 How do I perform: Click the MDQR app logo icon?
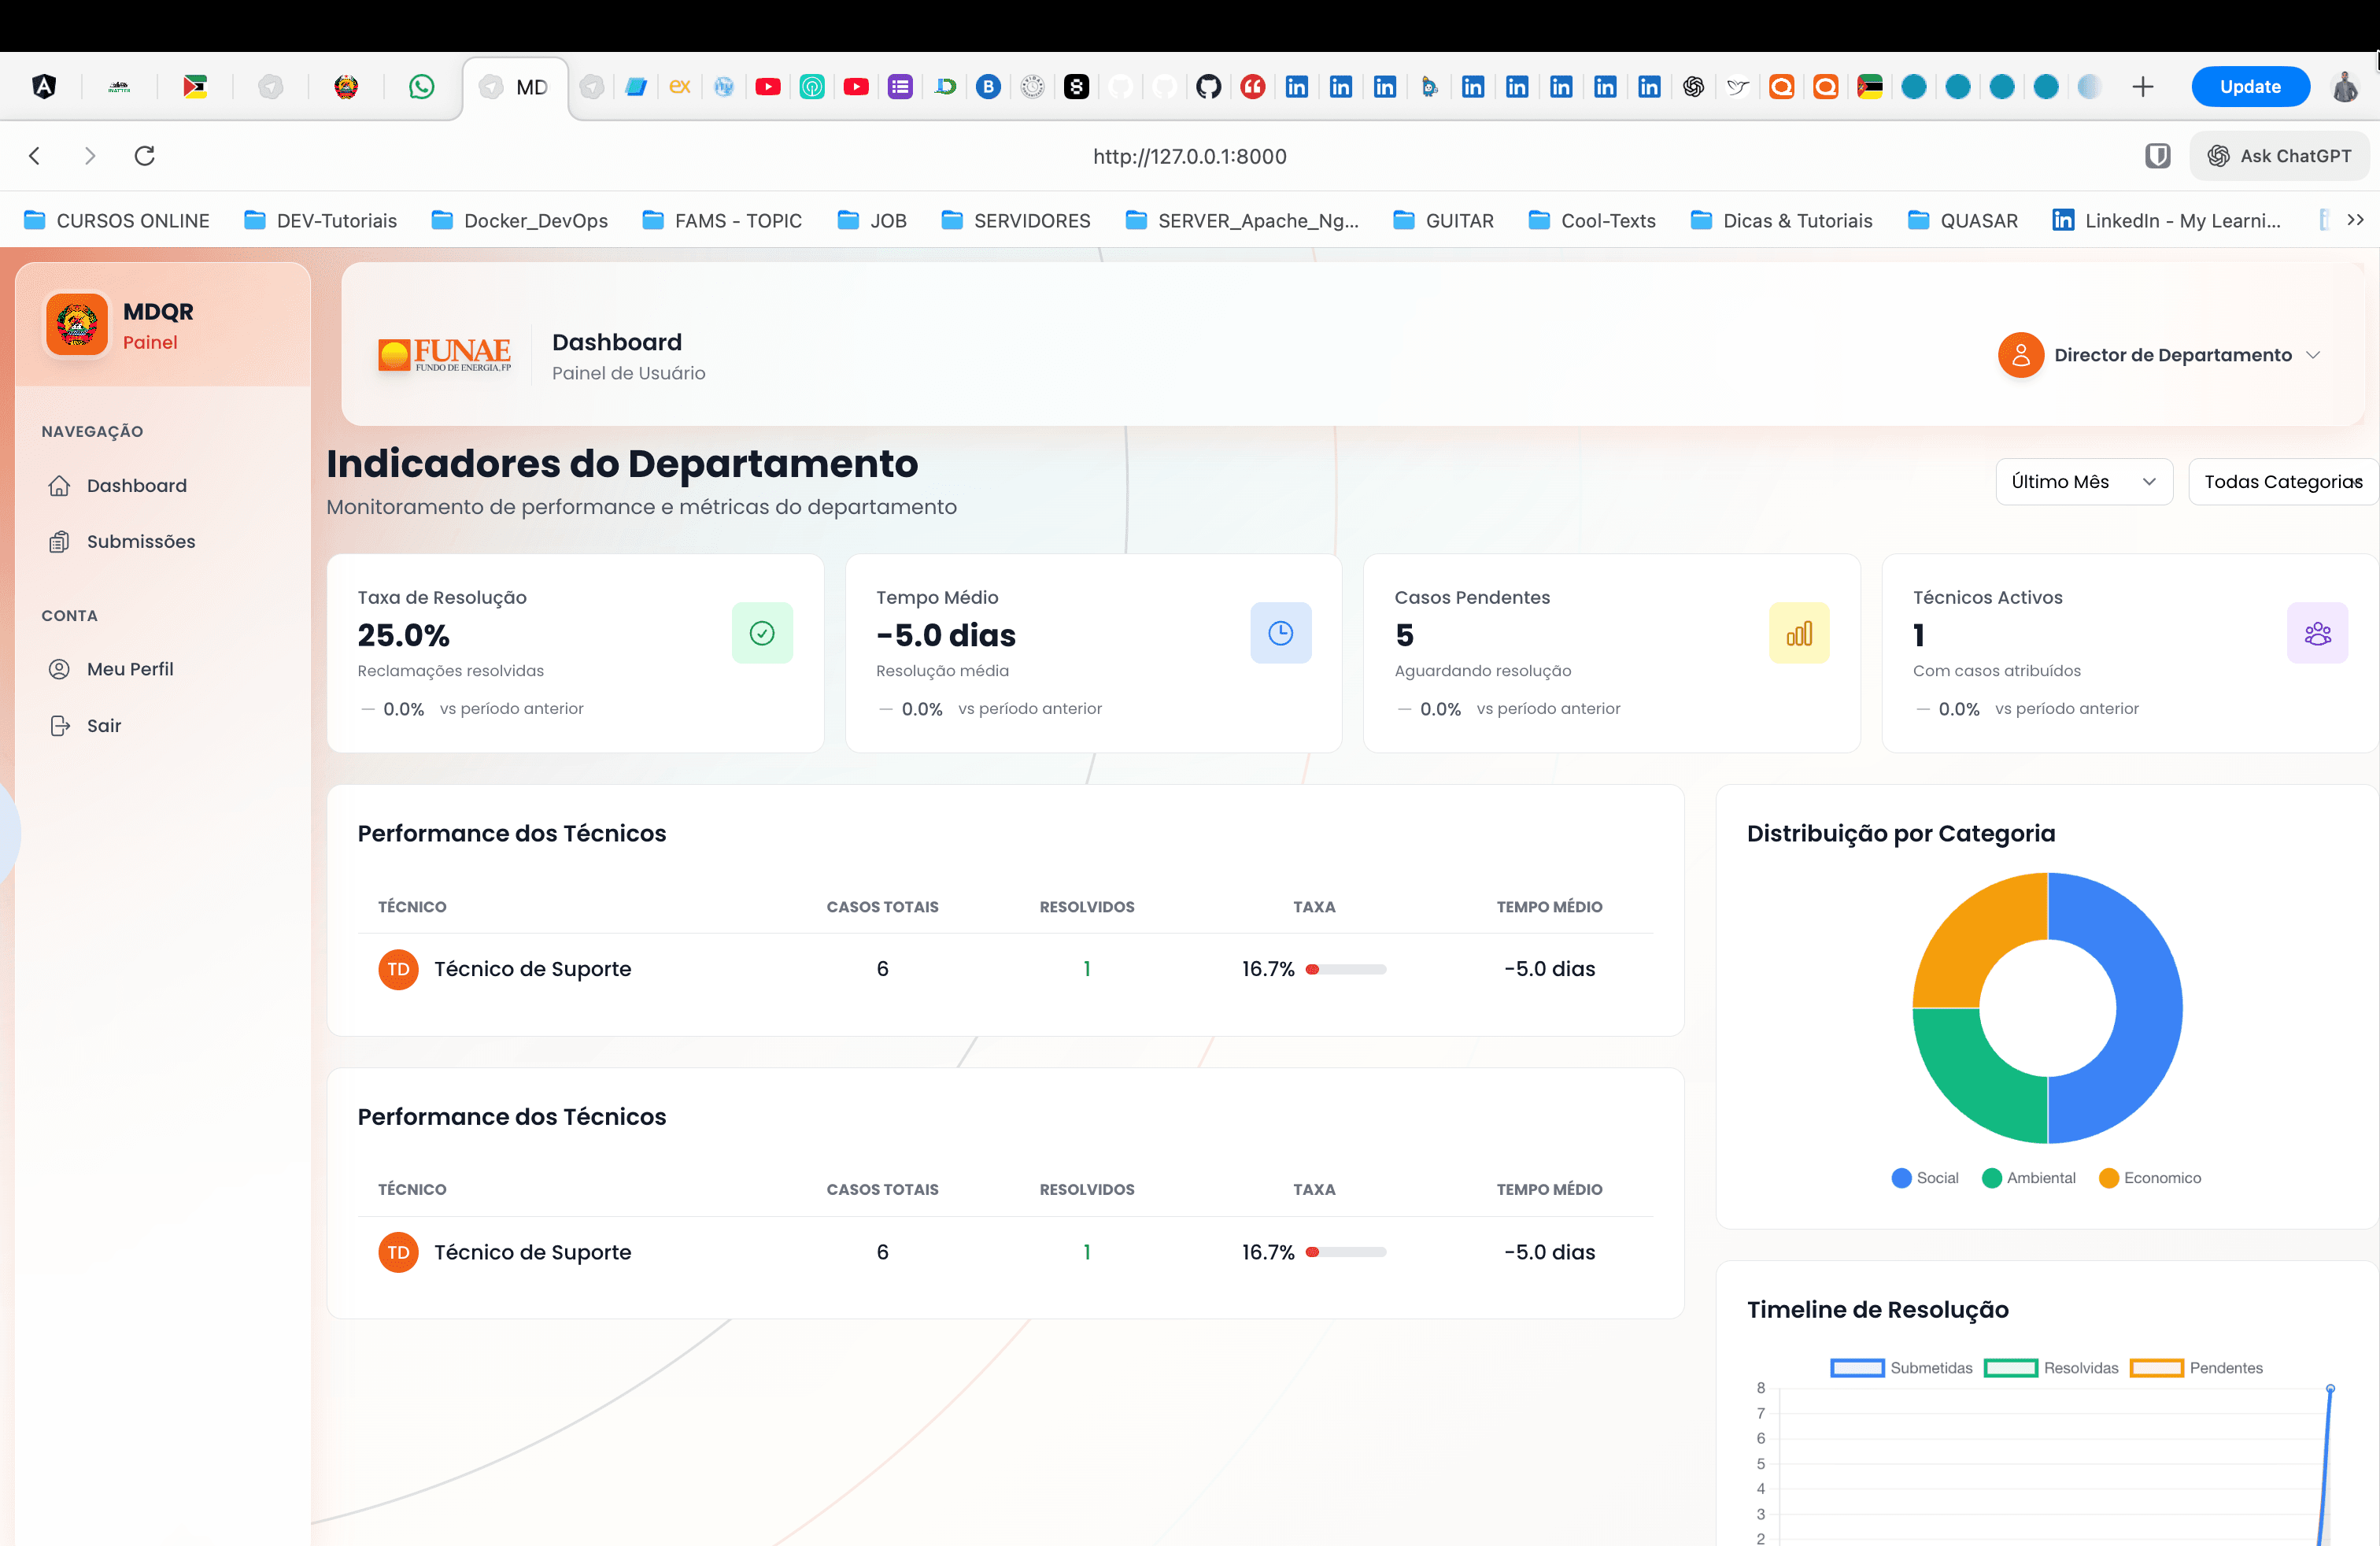tap(77, 324)
